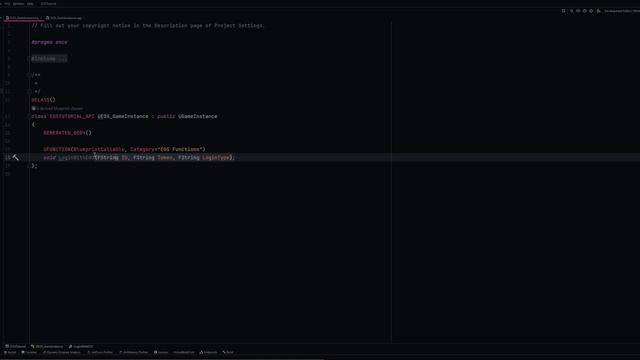
Task: Click the build hammer icon in top toolbar
Action: coord(598,11)
